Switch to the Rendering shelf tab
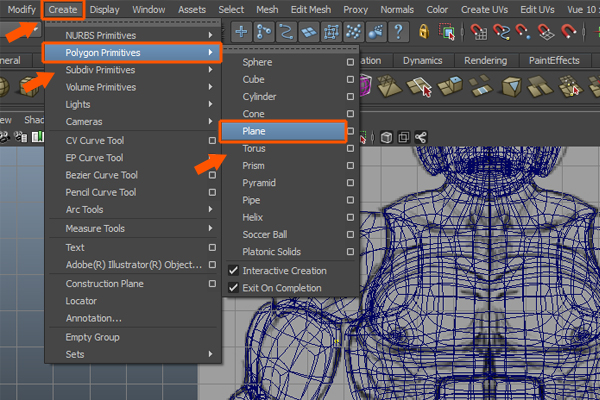Viewport: 600px width, 400px height. coord(487,60)
